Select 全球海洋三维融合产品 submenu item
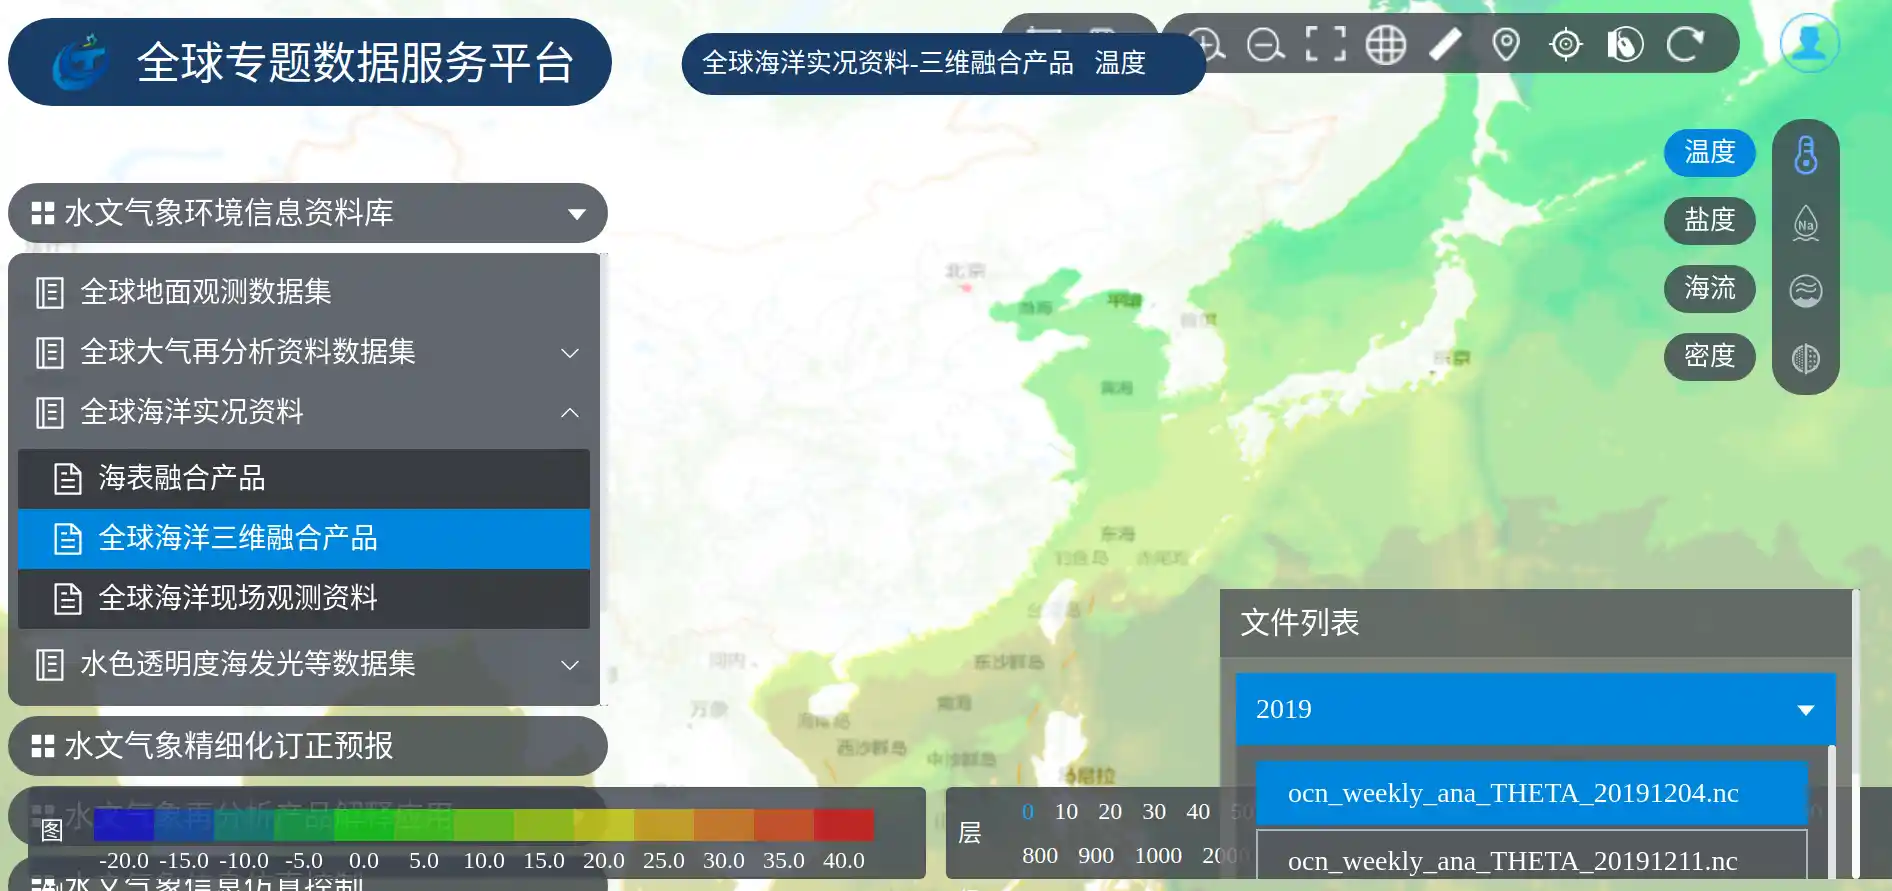This screenshot has width=1892, height=891. click(304, 538)
